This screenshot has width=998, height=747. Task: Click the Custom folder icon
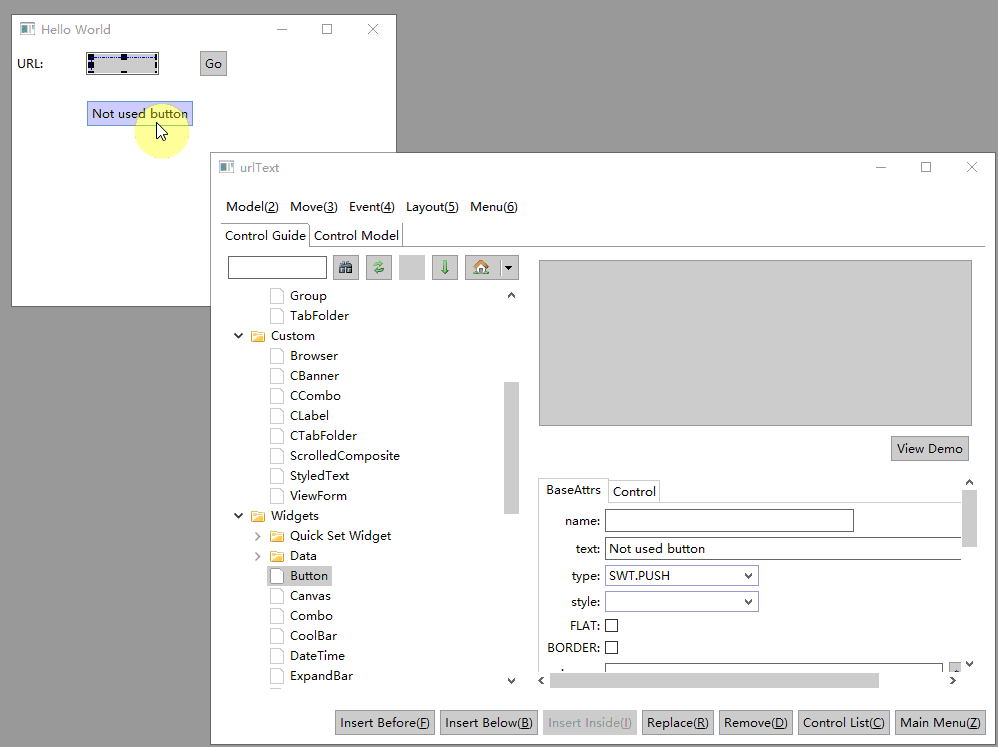click(x=258, y=336)
